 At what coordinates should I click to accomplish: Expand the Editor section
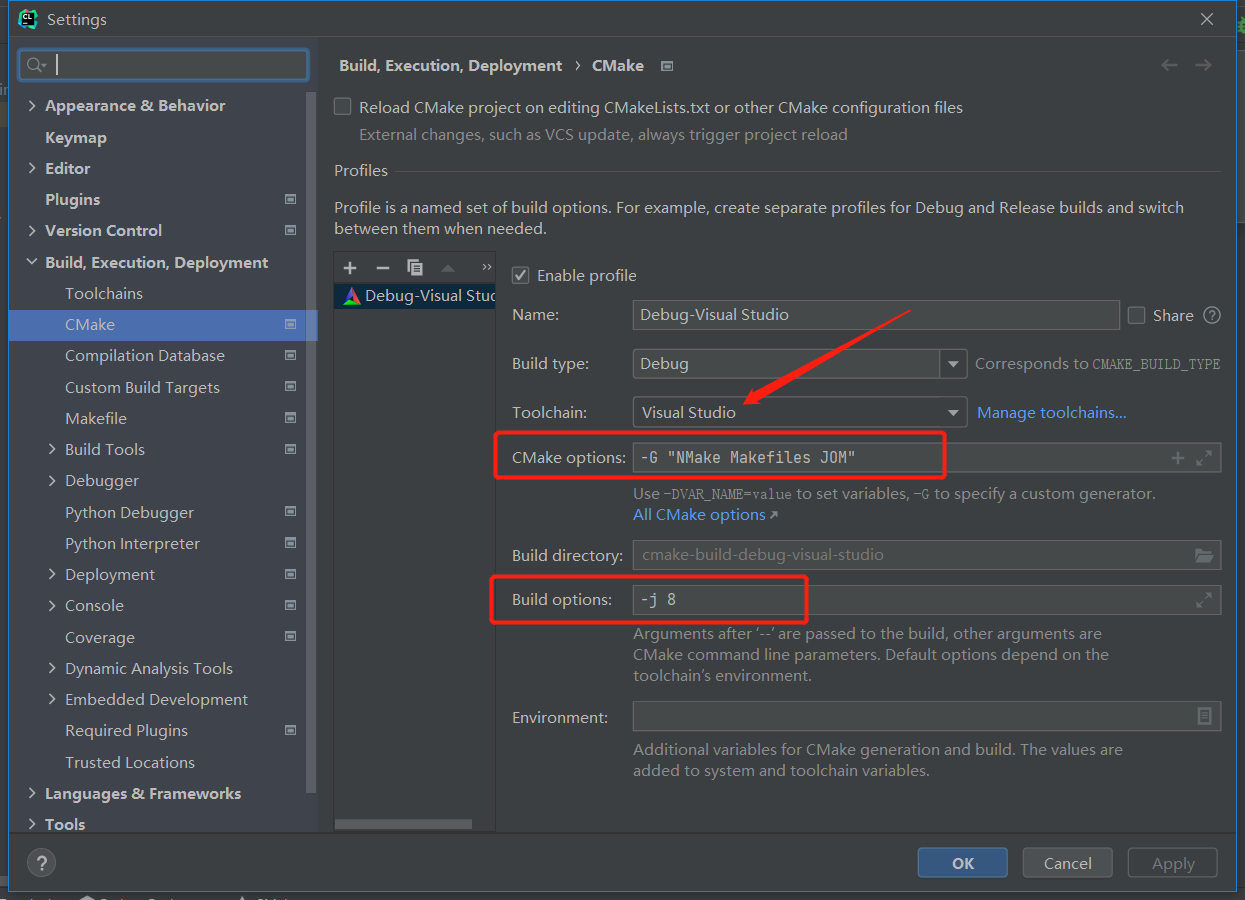pyautogui.click(x=32, y=168)
